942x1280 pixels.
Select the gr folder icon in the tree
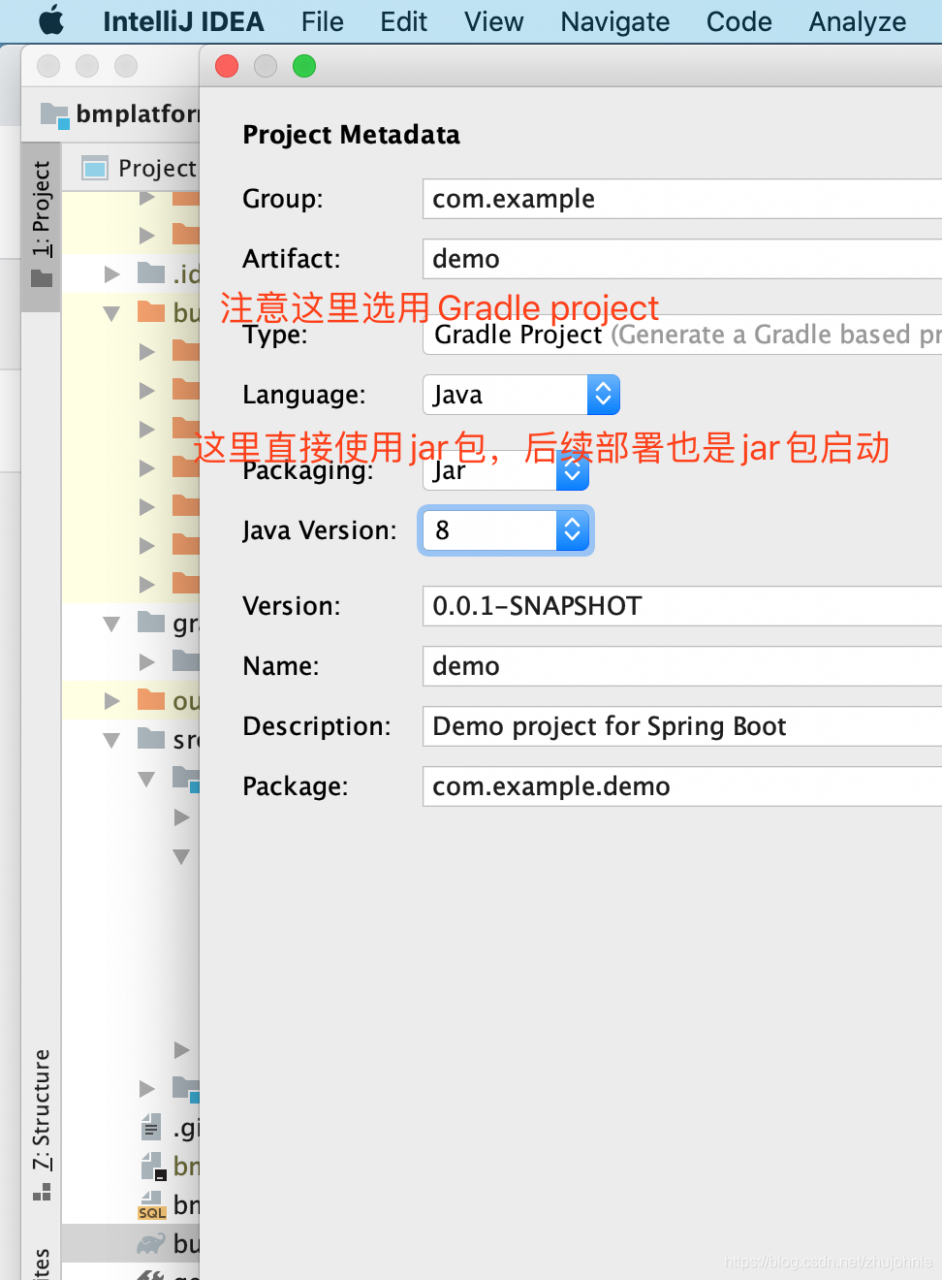click(x=151, y=622)
